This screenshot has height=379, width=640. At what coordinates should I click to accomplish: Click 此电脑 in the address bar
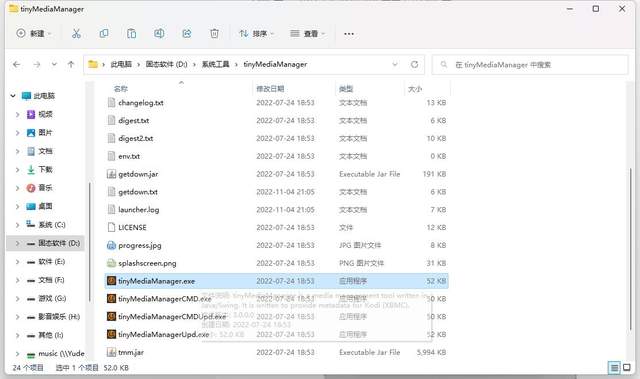[121, 64]
